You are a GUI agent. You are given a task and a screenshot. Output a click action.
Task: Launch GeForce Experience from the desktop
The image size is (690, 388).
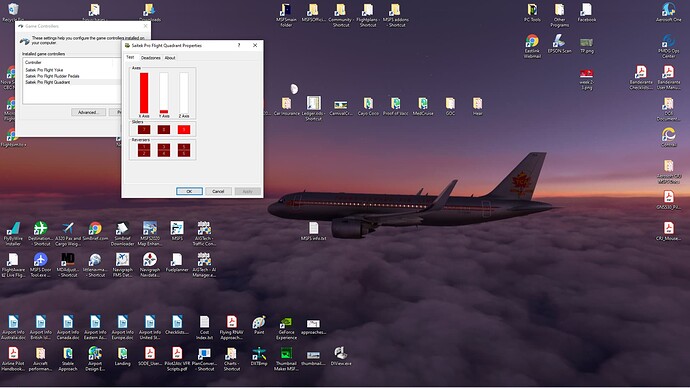tap(286, 328)
